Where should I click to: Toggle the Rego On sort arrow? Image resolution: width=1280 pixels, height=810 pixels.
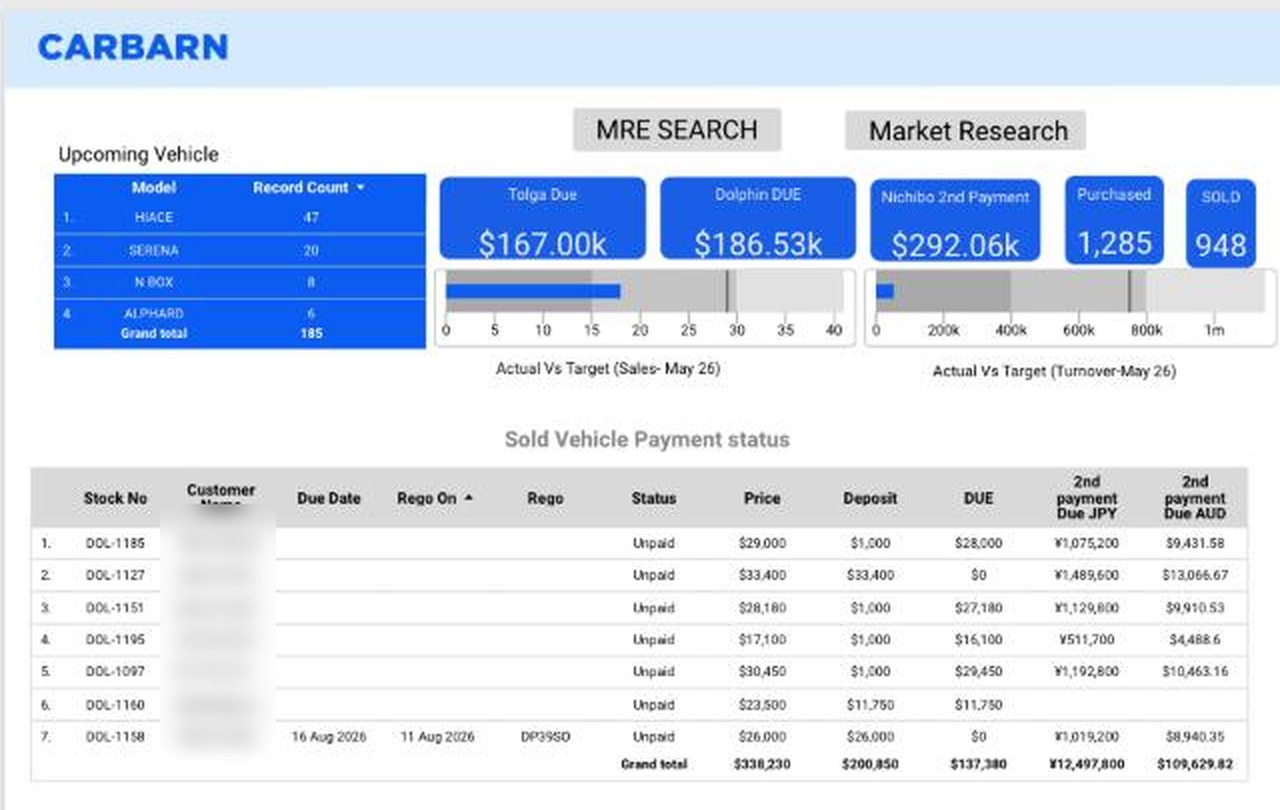[x=469, y=498]
